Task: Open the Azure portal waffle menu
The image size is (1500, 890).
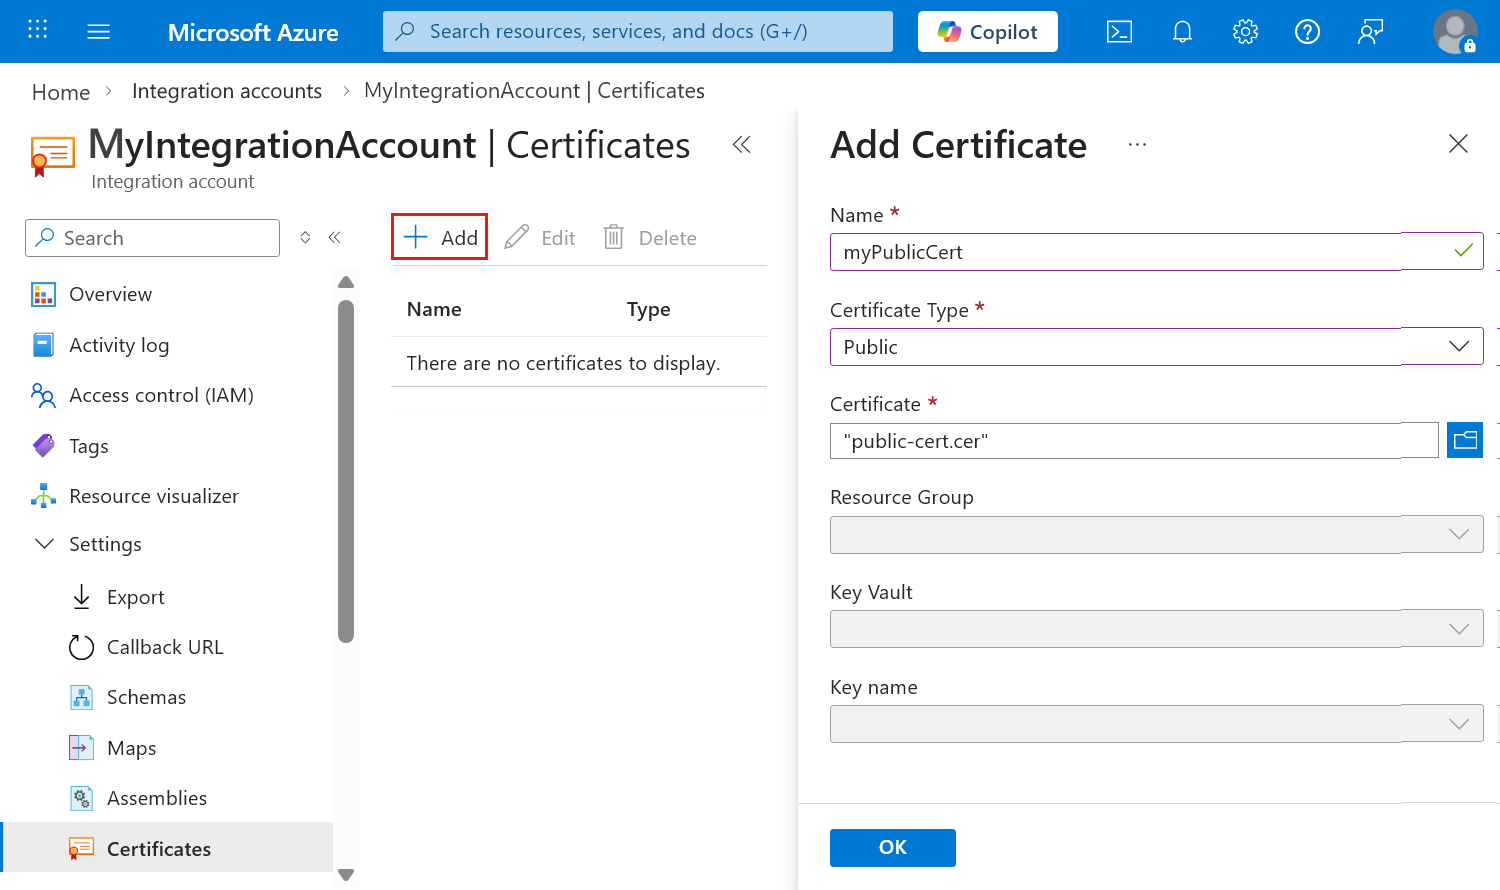Action: click(38, 30)
